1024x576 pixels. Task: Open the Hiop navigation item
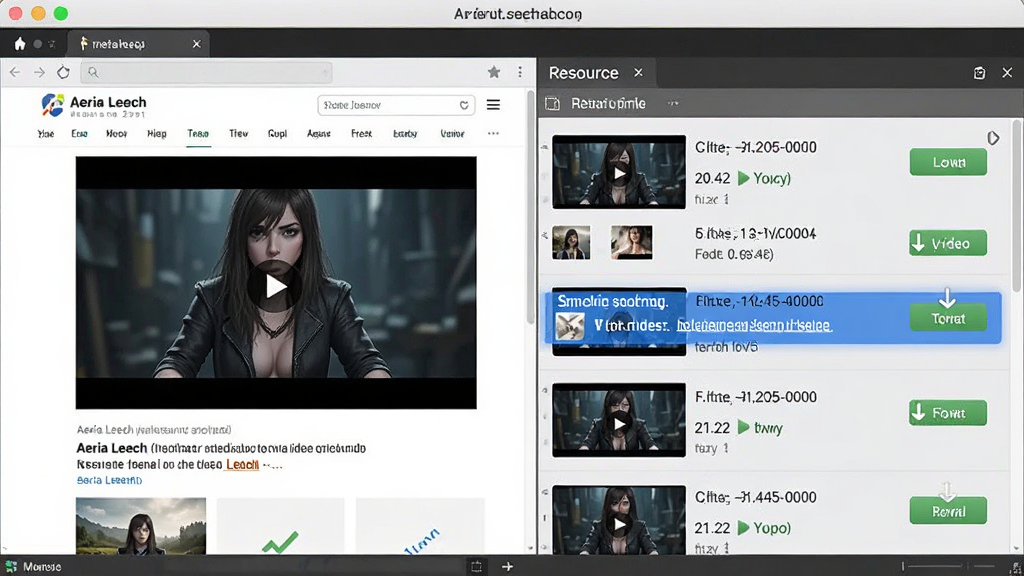(157, 134)
